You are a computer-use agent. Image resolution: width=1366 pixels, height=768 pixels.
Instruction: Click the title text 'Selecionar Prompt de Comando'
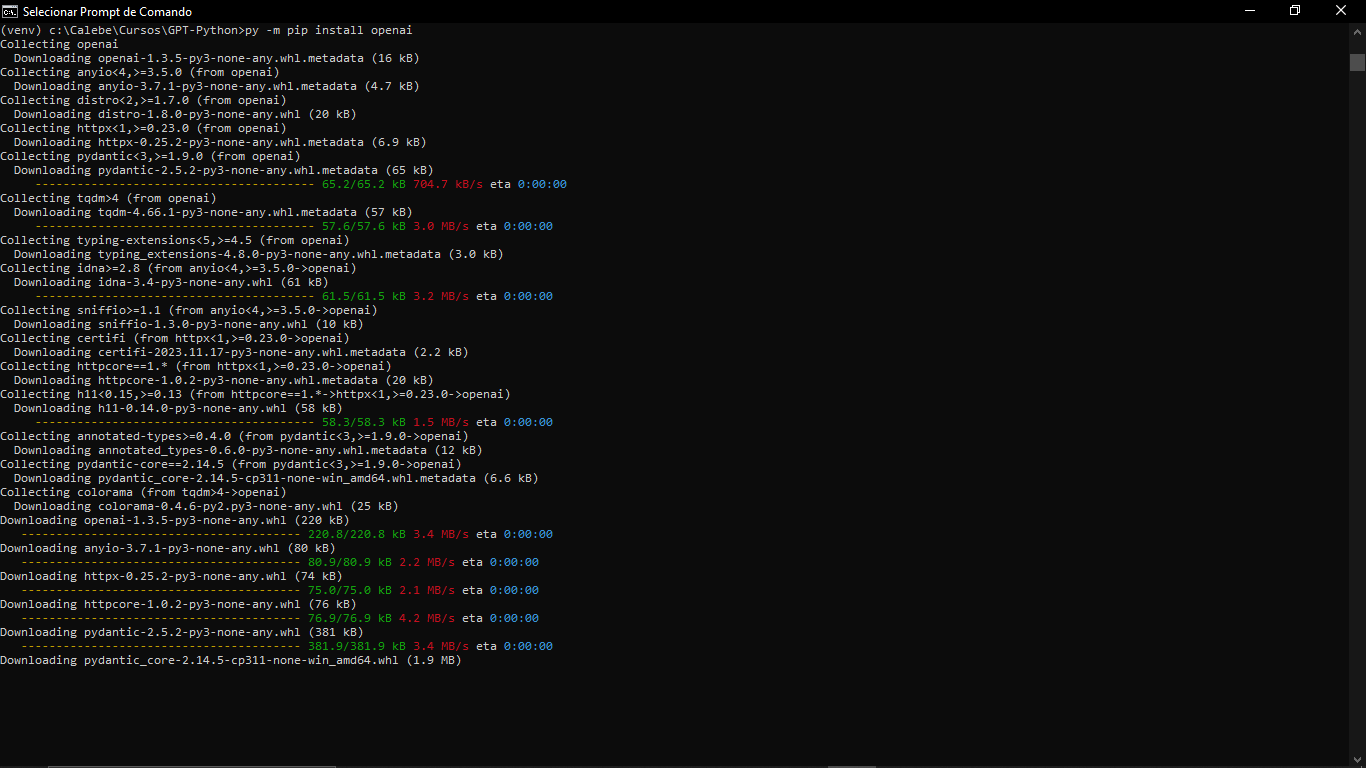pyautogui.click(x=107, y=11)
